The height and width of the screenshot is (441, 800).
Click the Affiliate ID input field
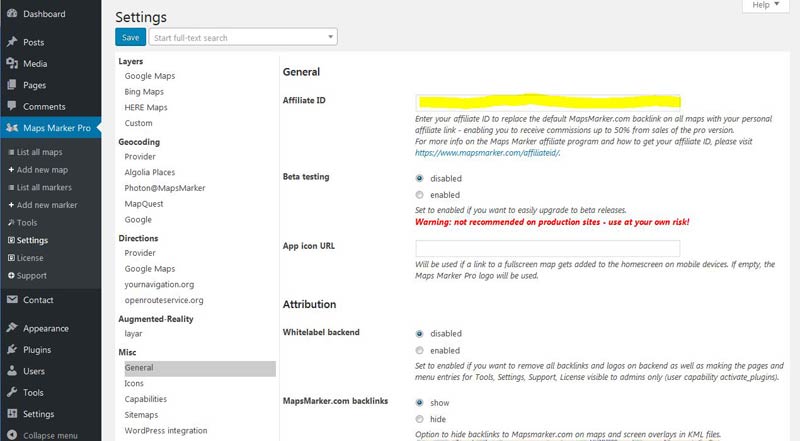point(547,102)
